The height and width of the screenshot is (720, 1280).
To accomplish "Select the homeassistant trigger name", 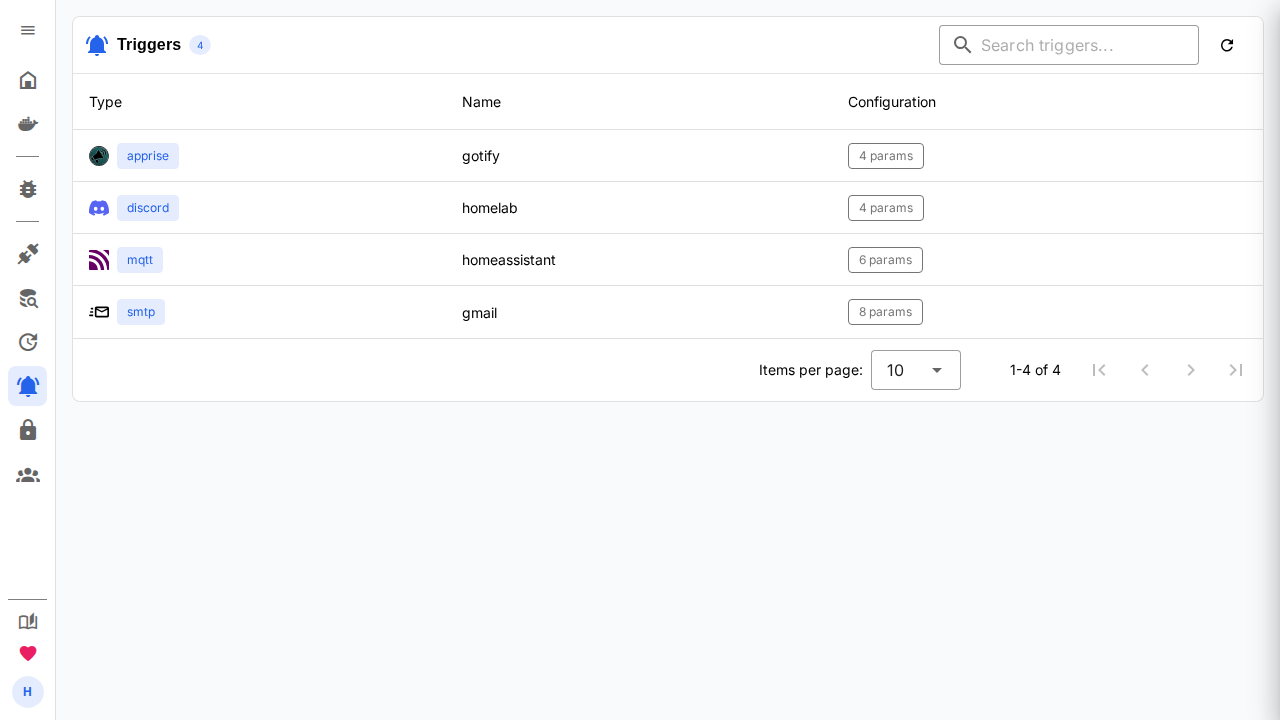I will pyautogui.click(x=509, y=260).
